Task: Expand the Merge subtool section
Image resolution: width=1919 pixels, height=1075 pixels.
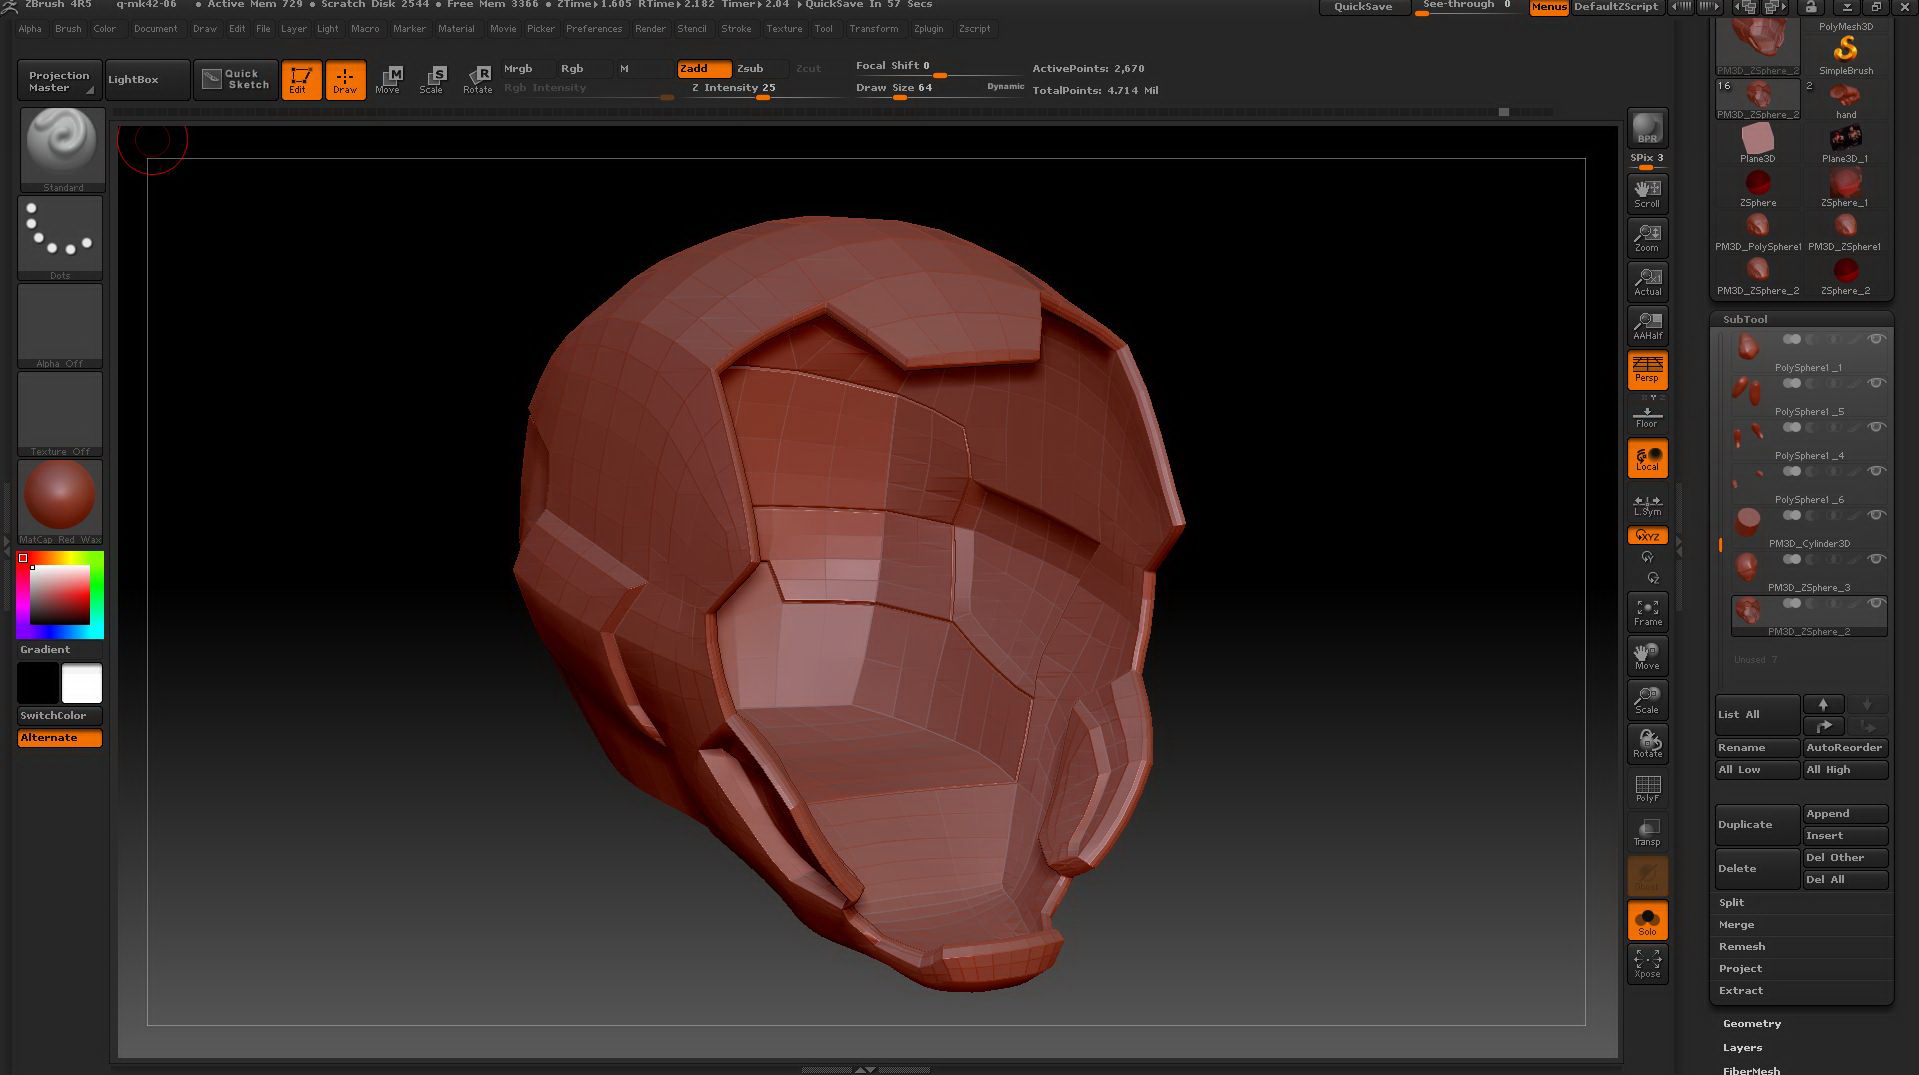Action: (x=1736, y=924)
